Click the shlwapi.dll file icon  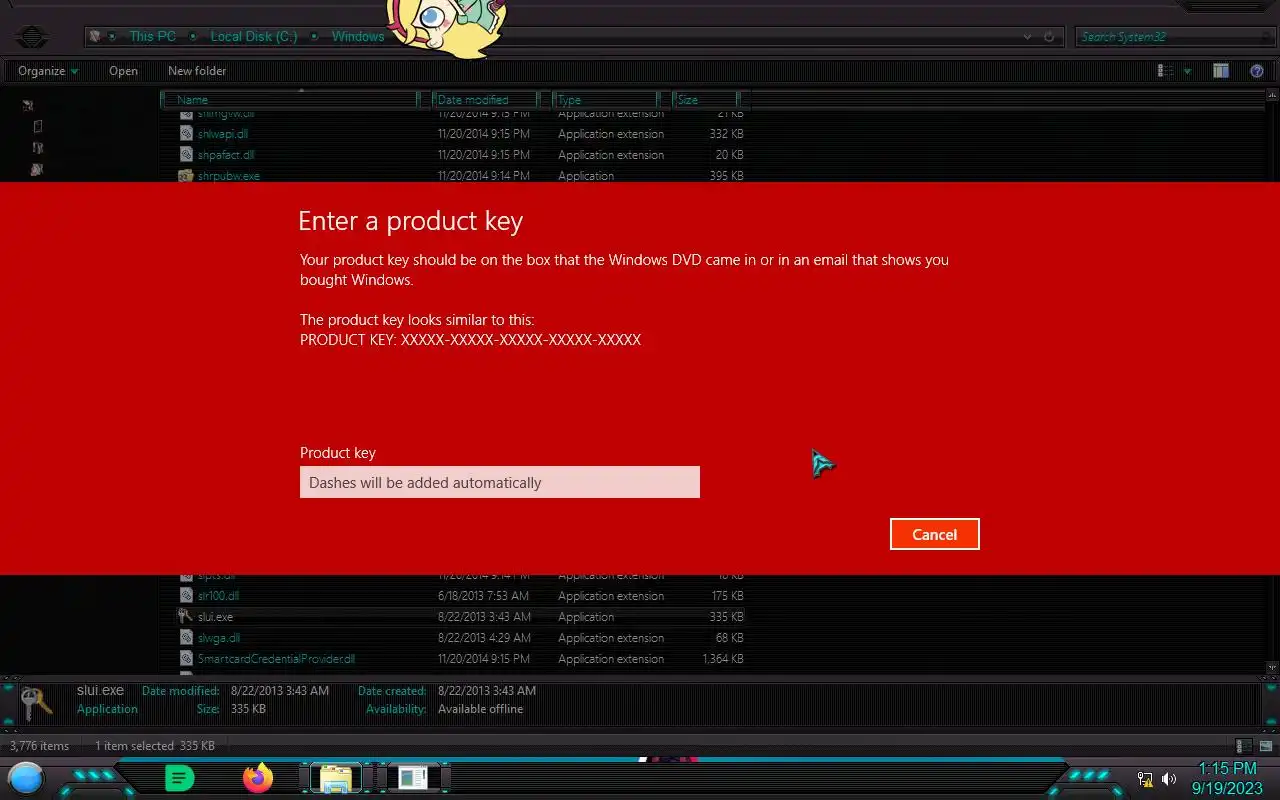186,134
